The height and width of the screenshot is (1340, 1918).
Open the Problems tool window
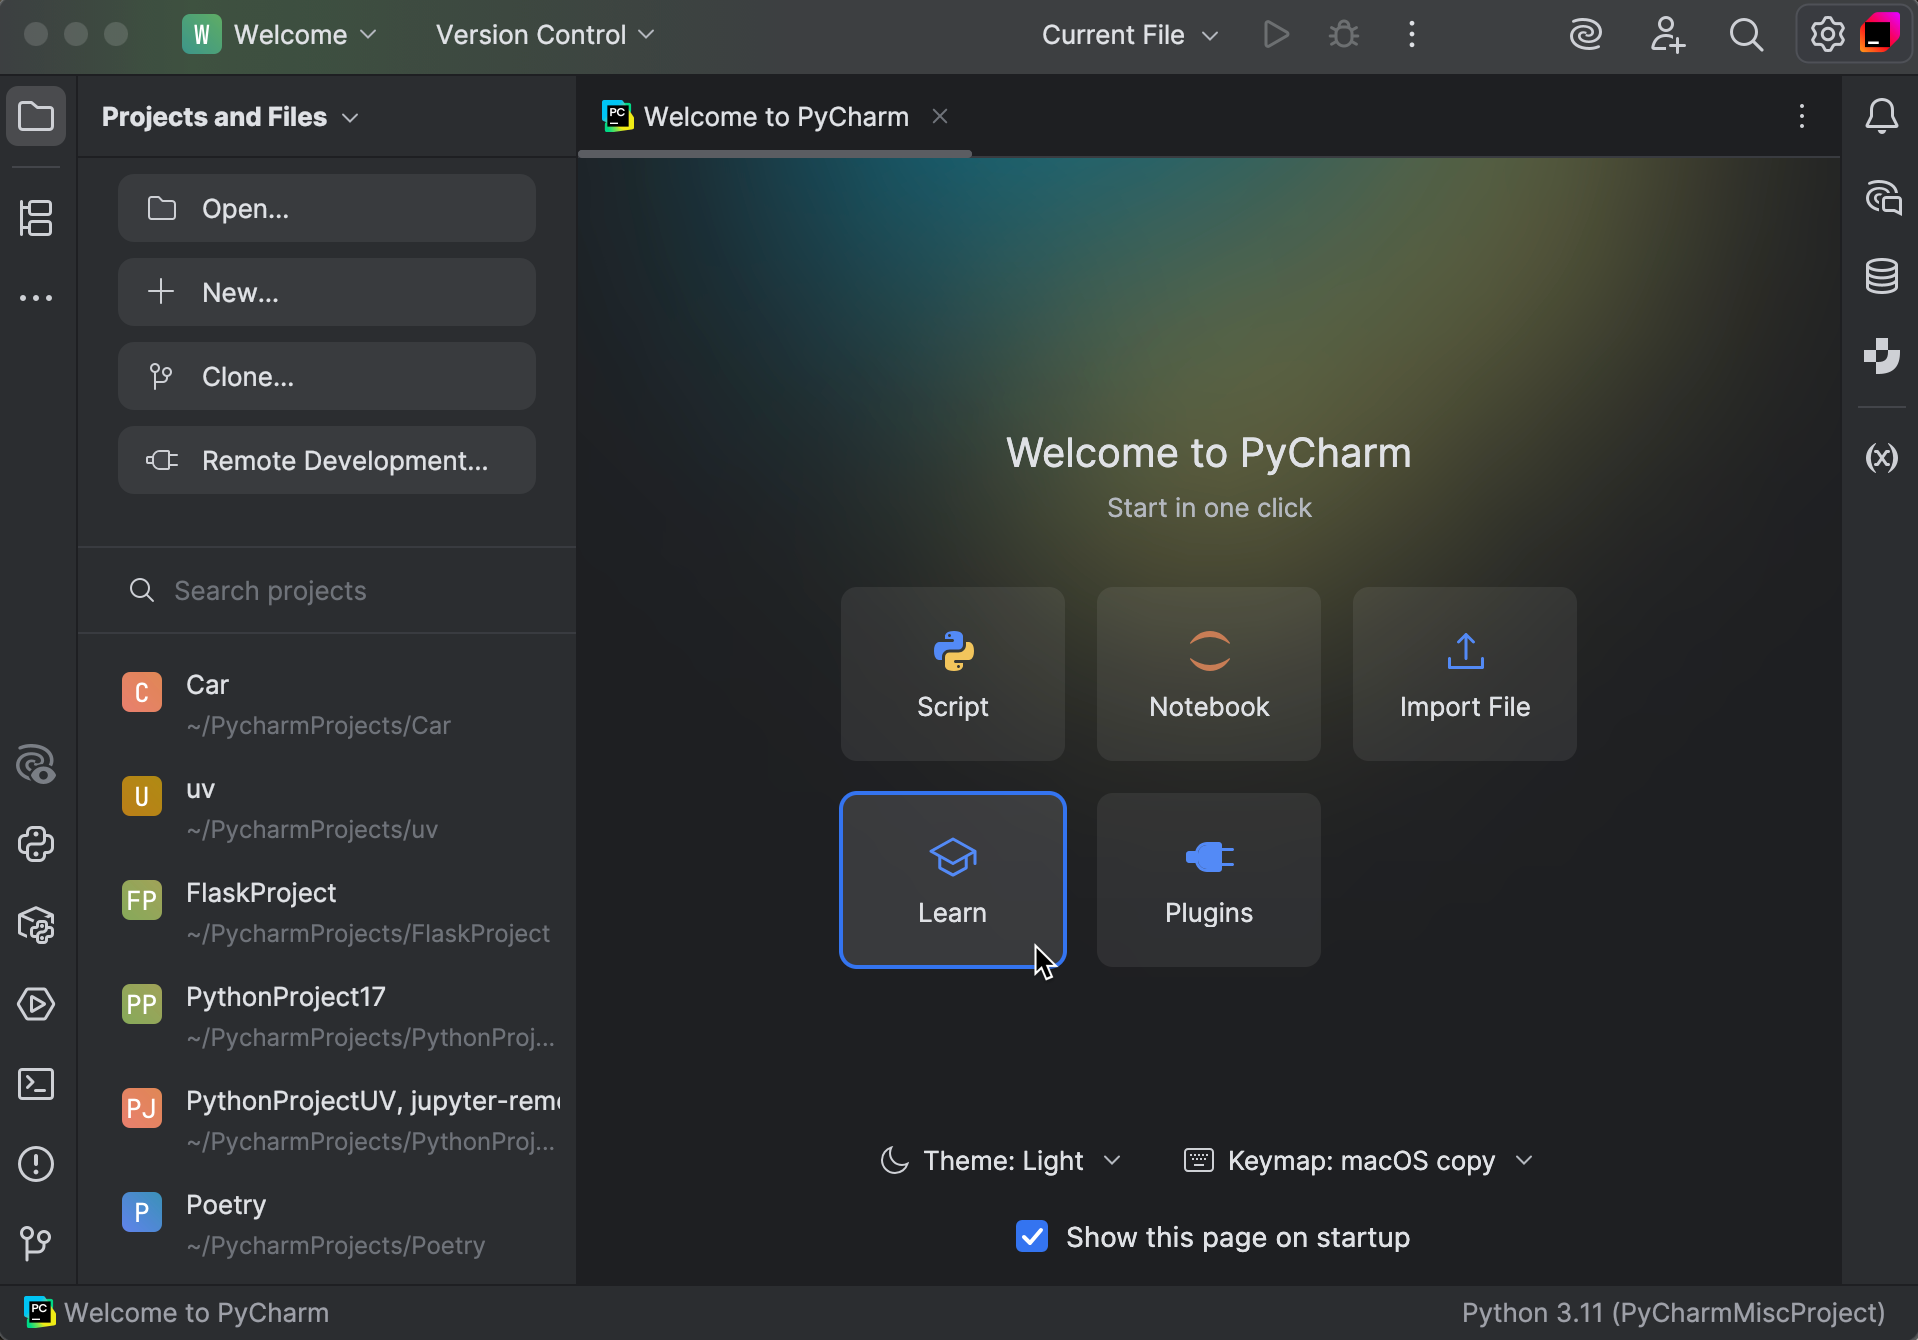click(37, 1165)
